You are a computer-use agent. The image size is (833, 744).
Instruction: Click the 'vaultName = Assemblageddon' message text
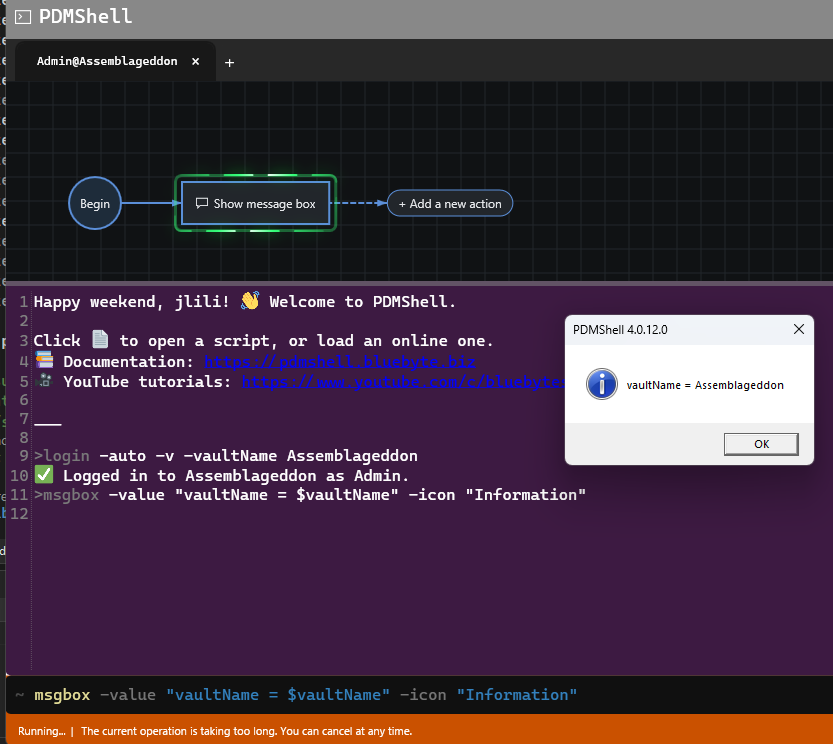pyautogui.click(x=705, y=385)
